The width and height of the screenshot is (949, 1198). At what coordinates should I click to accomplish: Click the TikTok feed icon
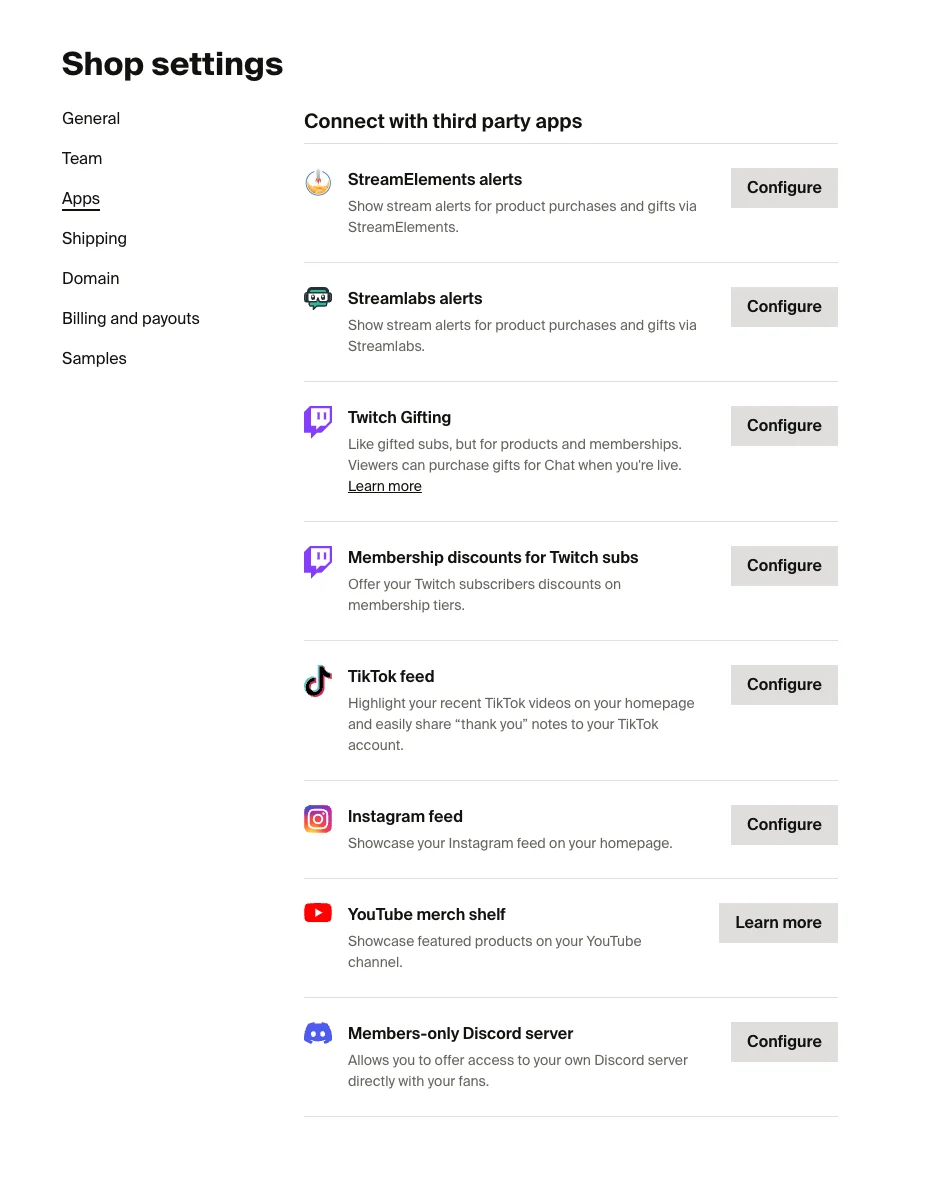pyautogui.click(x=318, y=680)
